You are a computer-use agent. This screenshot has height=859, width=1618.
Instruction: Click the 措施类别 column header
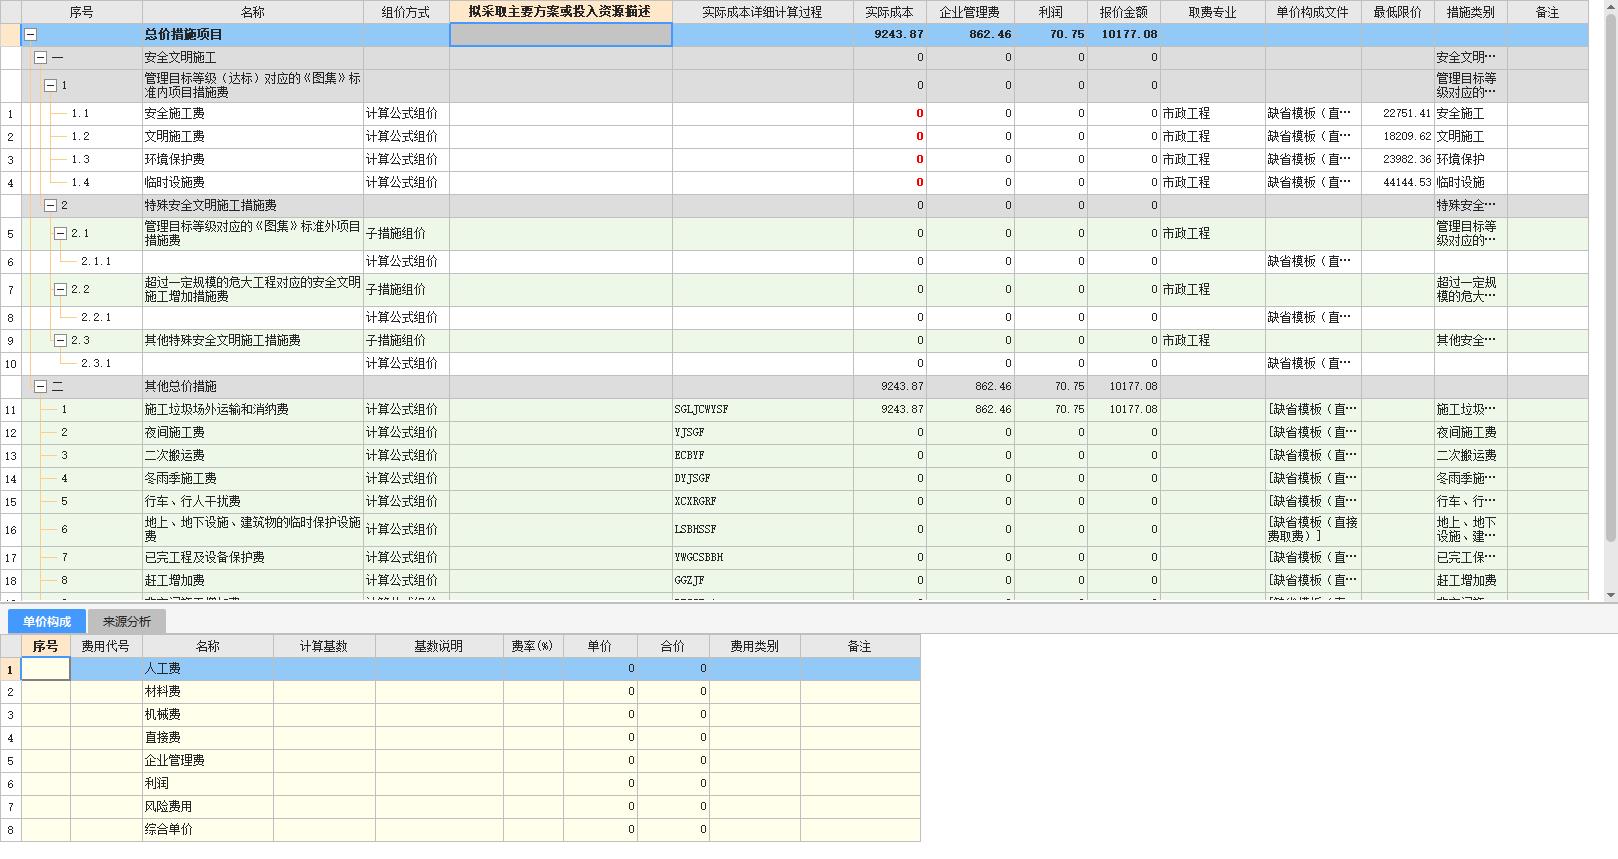1470,12
